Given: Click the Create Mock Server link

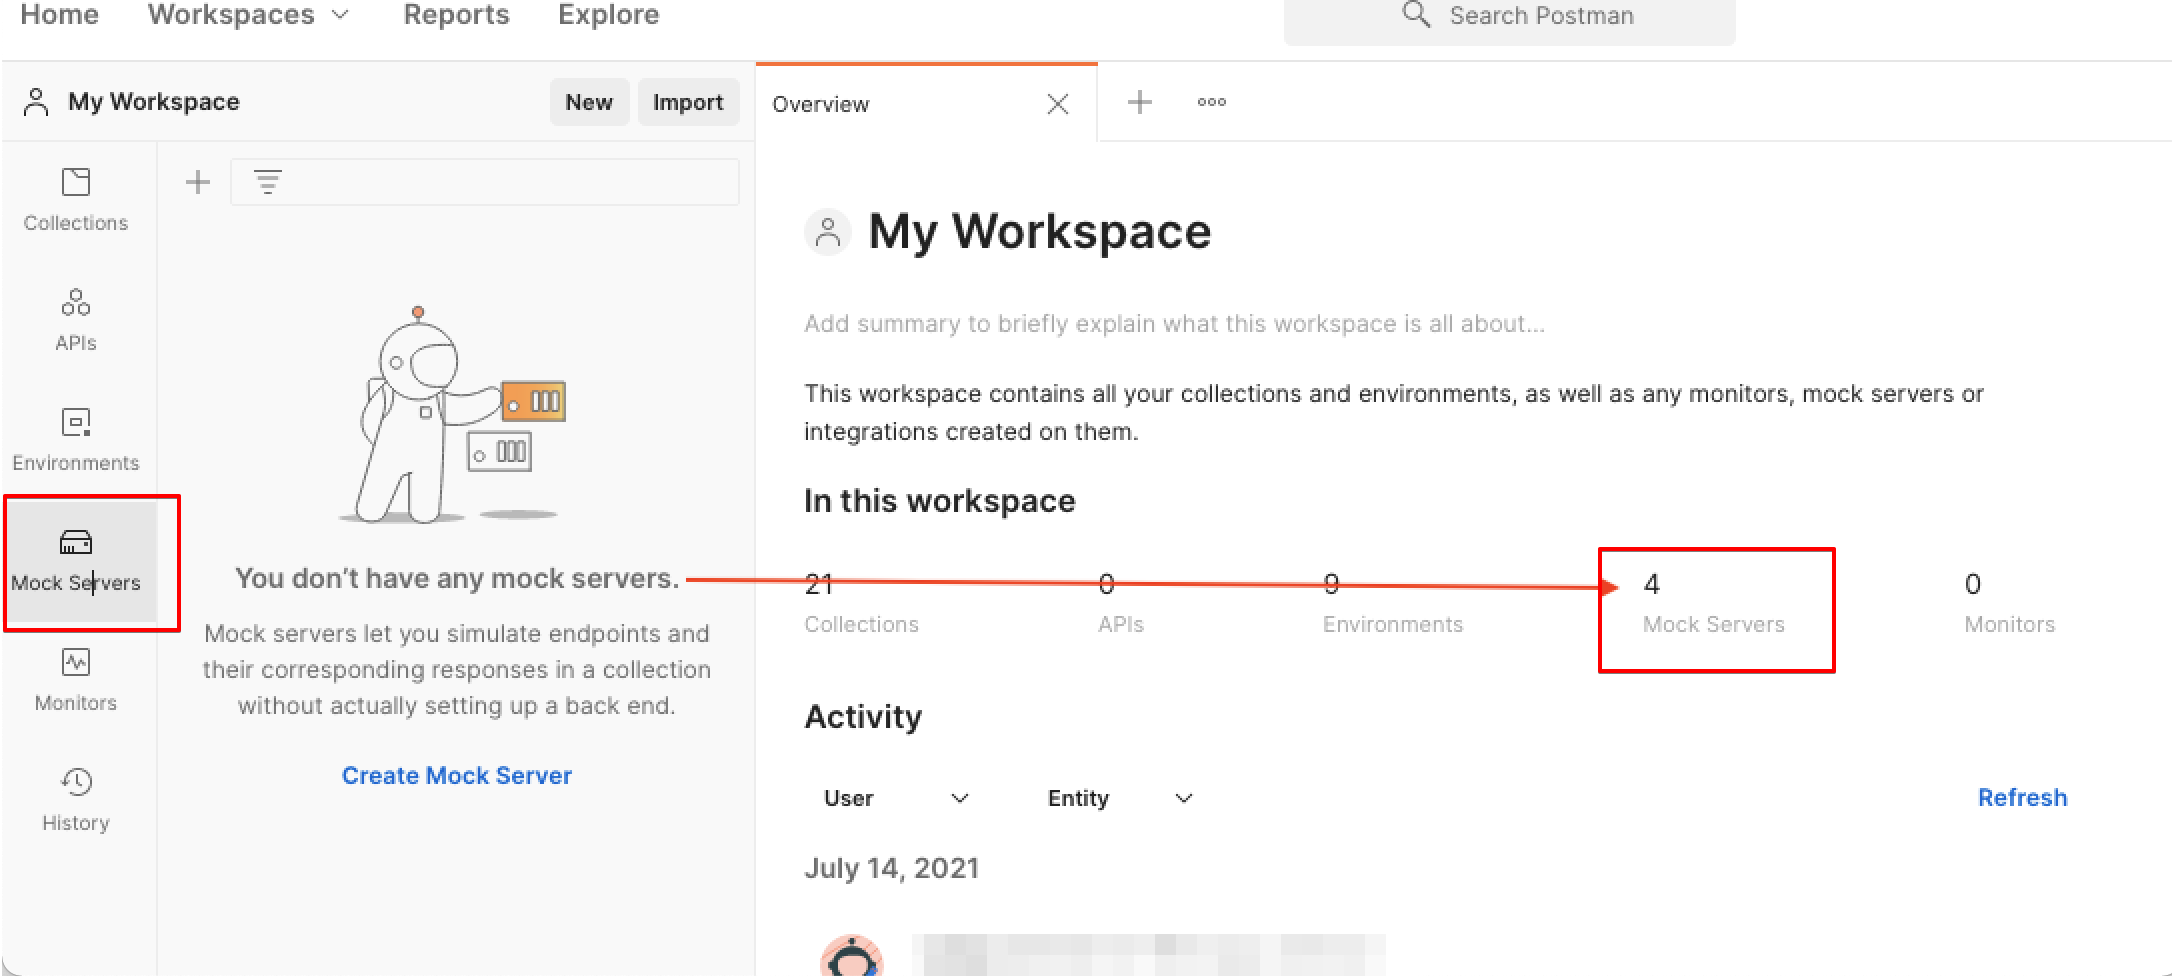Looking at the screenshot, I should point(456,775).
